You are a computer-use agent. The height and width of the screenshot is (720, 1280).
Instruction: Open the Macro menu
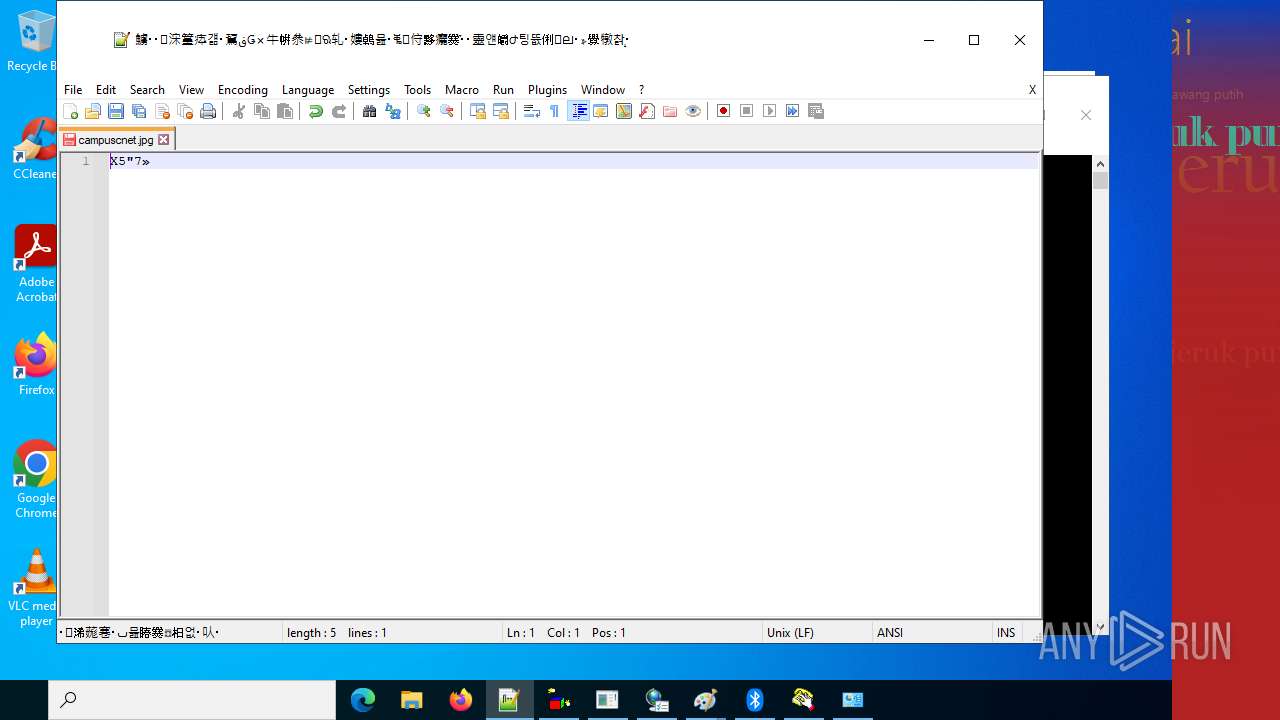point(462,90)
